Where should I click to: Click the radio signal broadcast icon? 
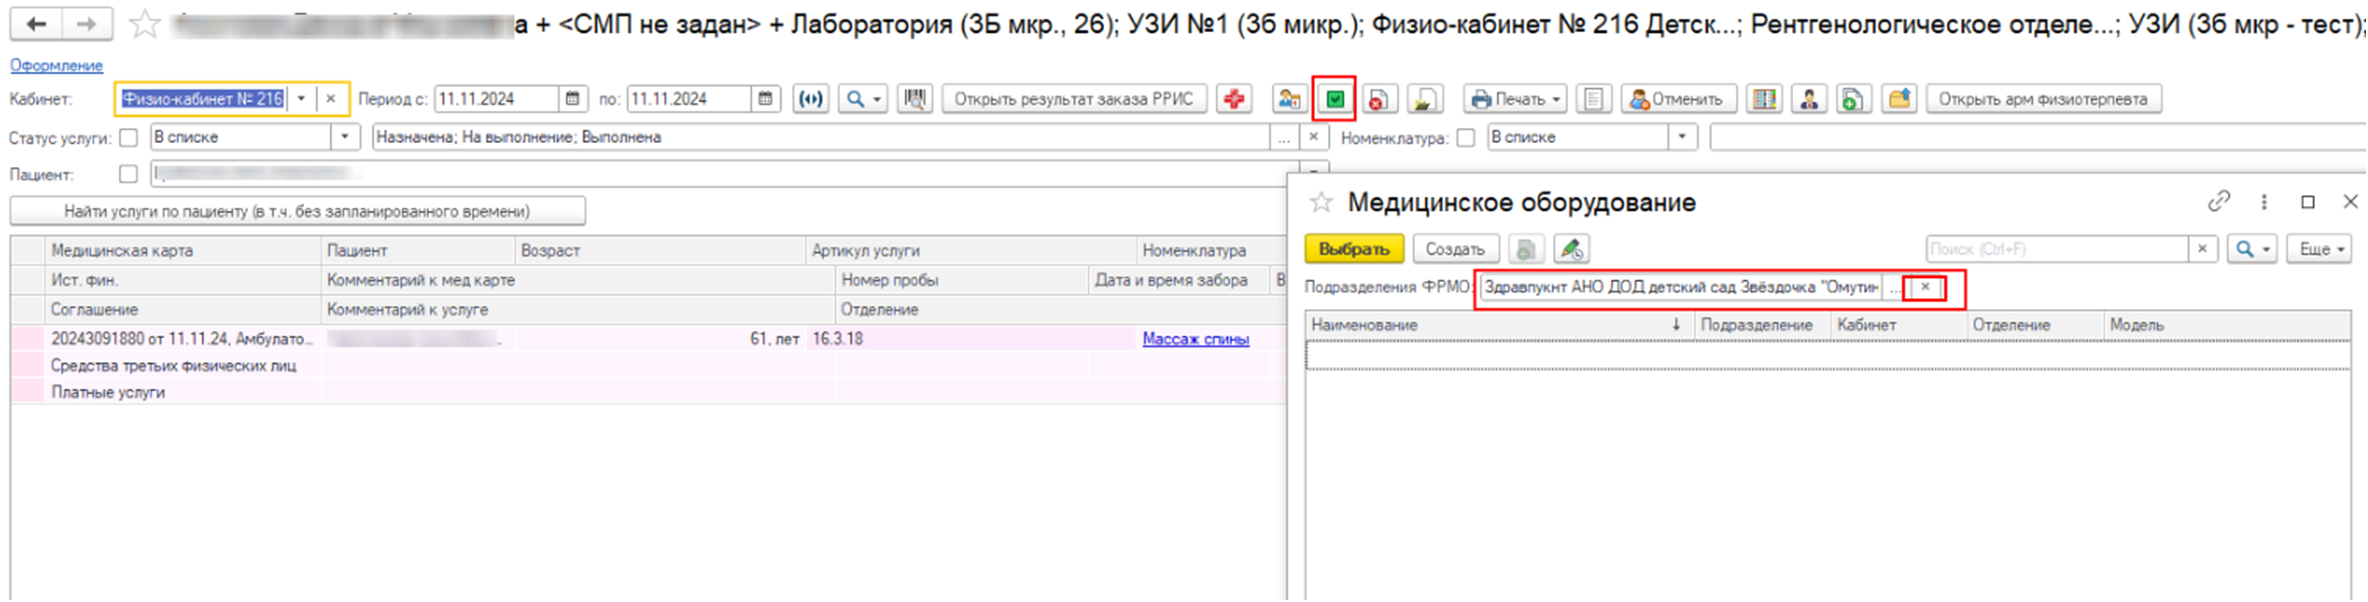pyautogui.click(x=811, y=99)
